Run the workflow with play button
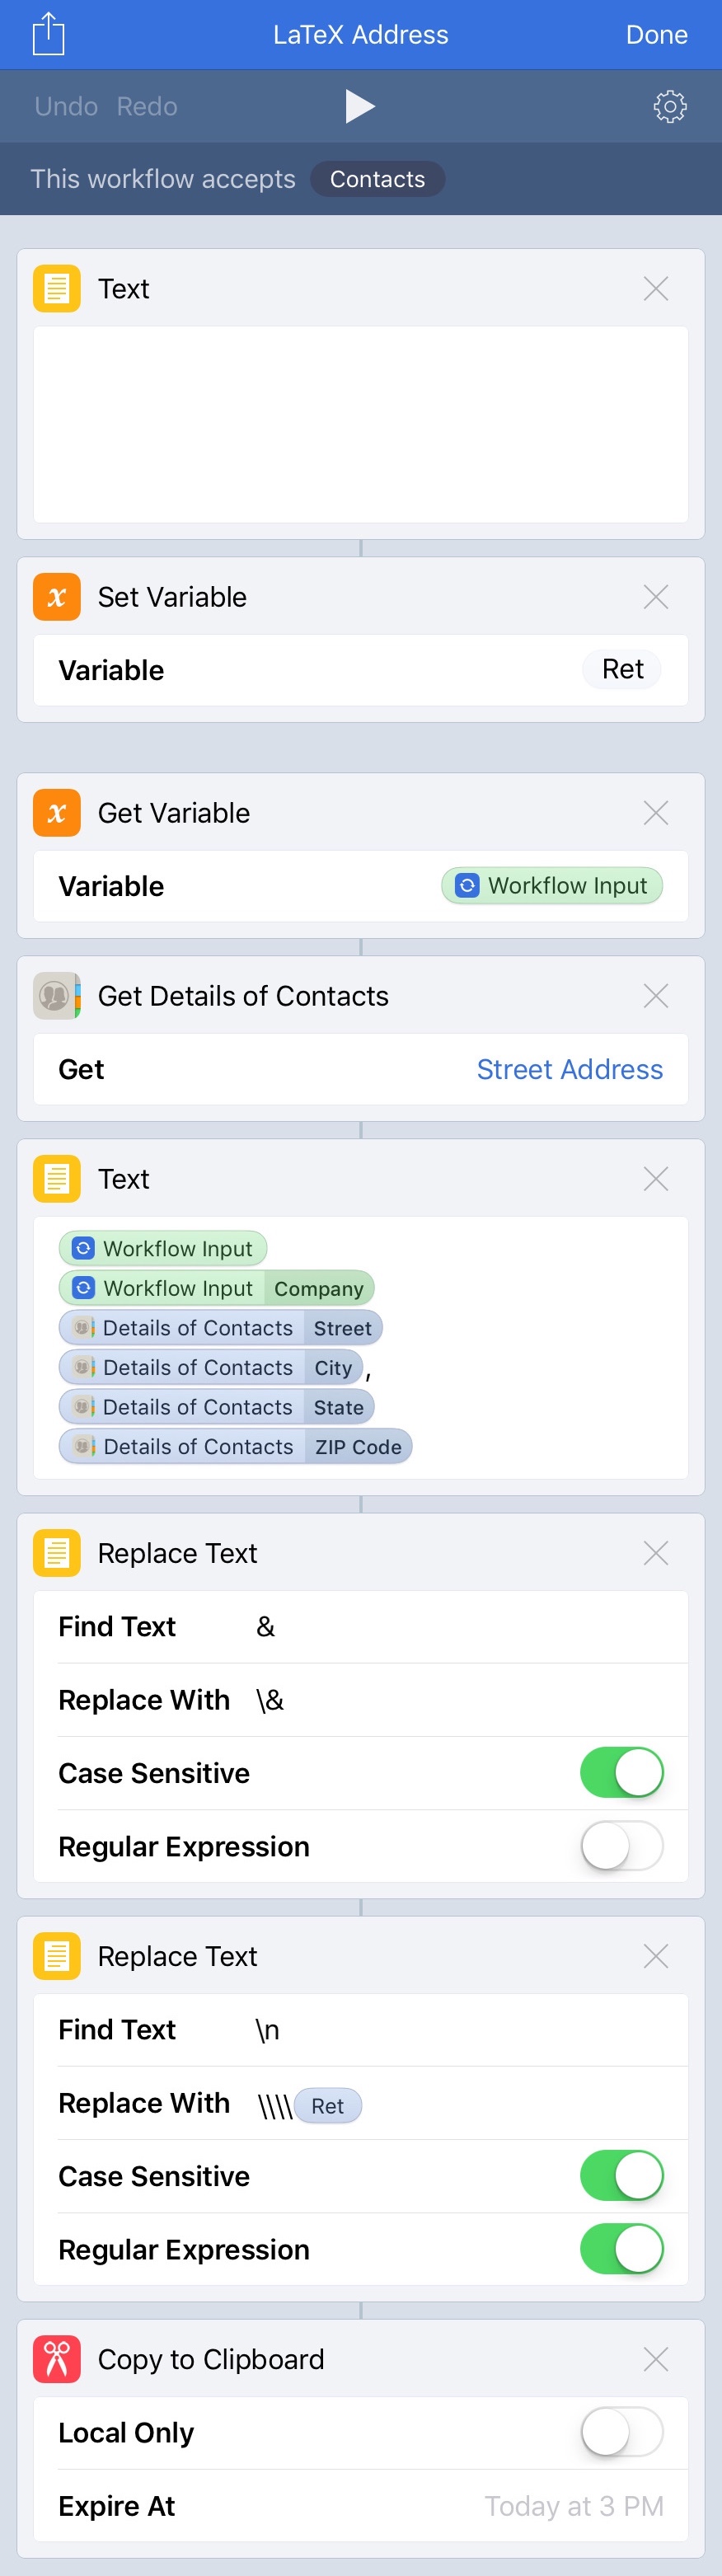 pyautogui.click(x=360, y=106)
